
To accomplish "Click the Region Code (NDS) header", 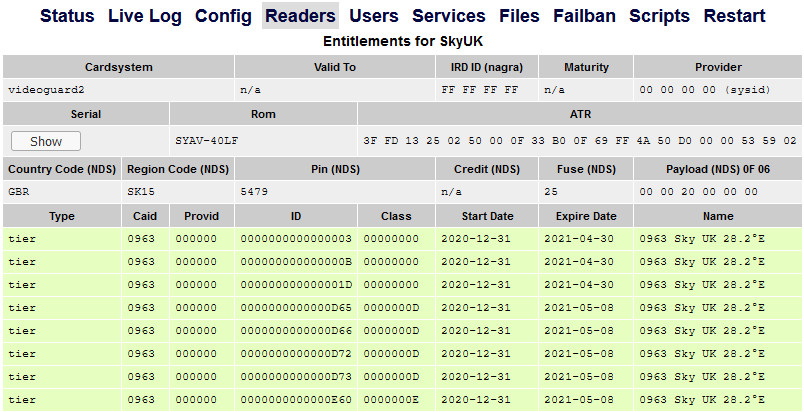I will (178, 169).
